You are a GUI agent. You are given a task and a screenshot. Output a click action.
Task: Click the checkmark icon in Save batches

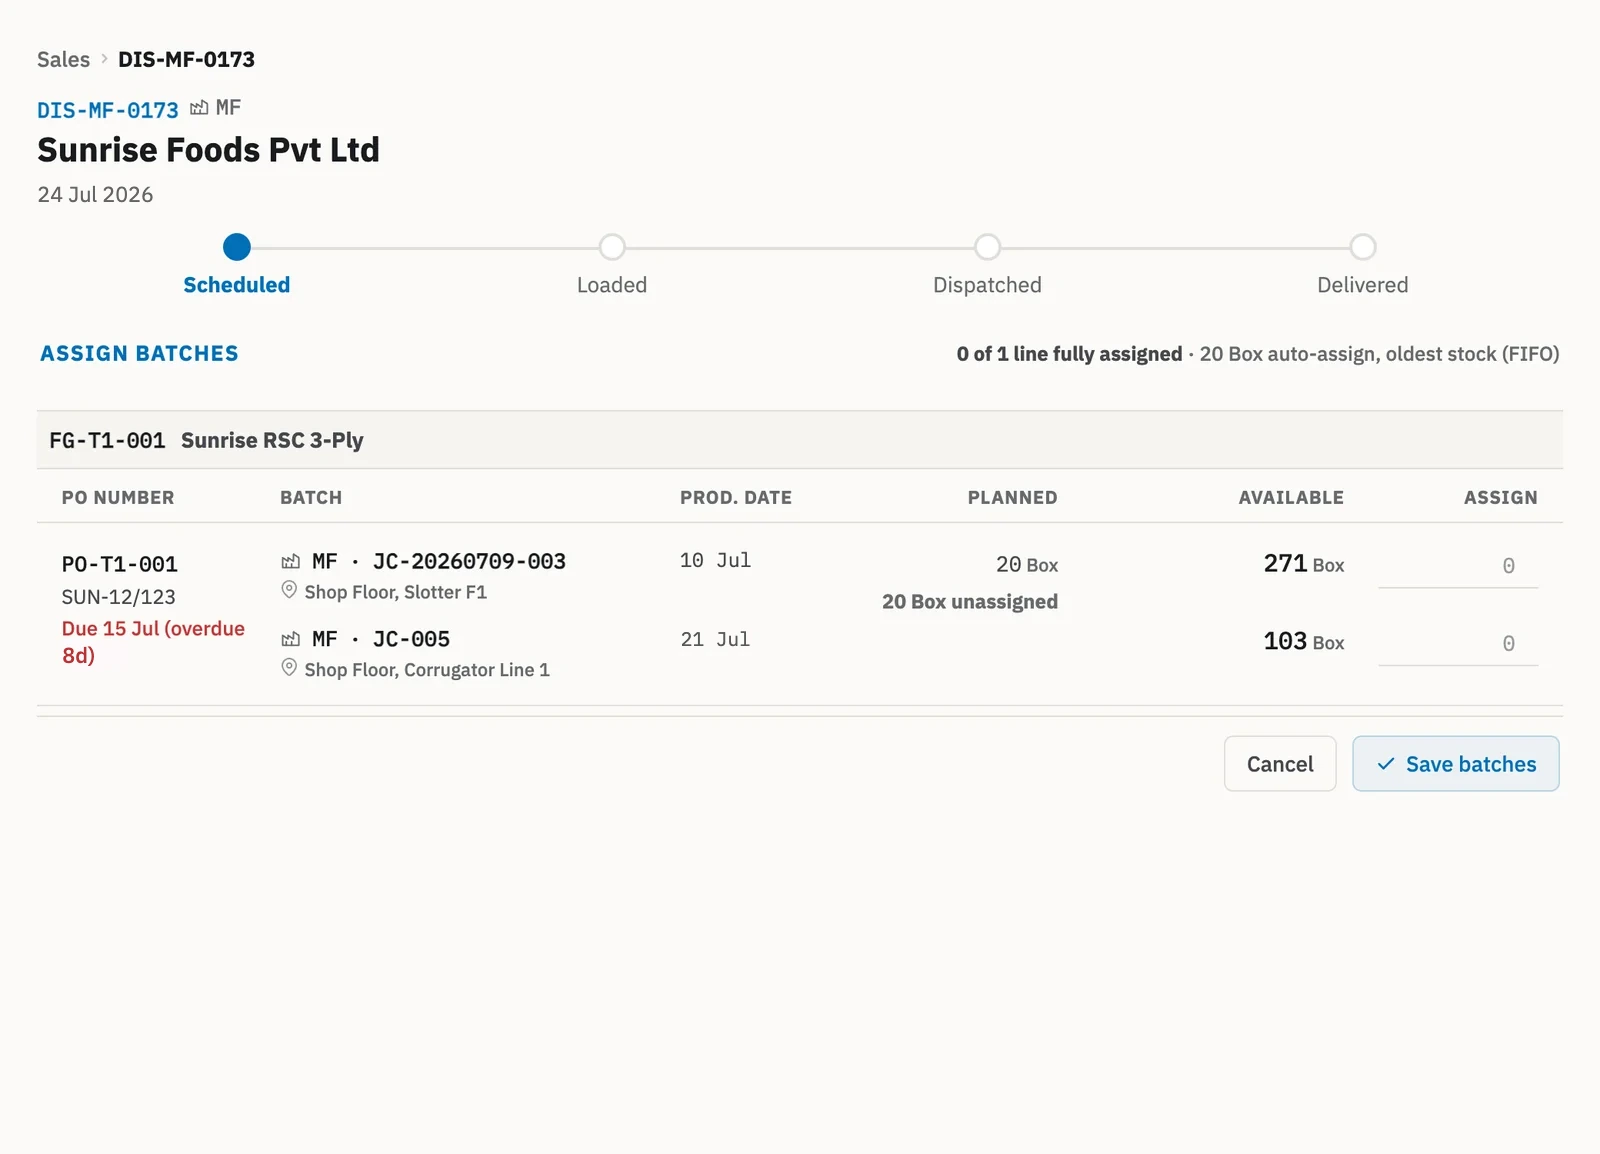pyautogui.click(x=1386, y=764)
